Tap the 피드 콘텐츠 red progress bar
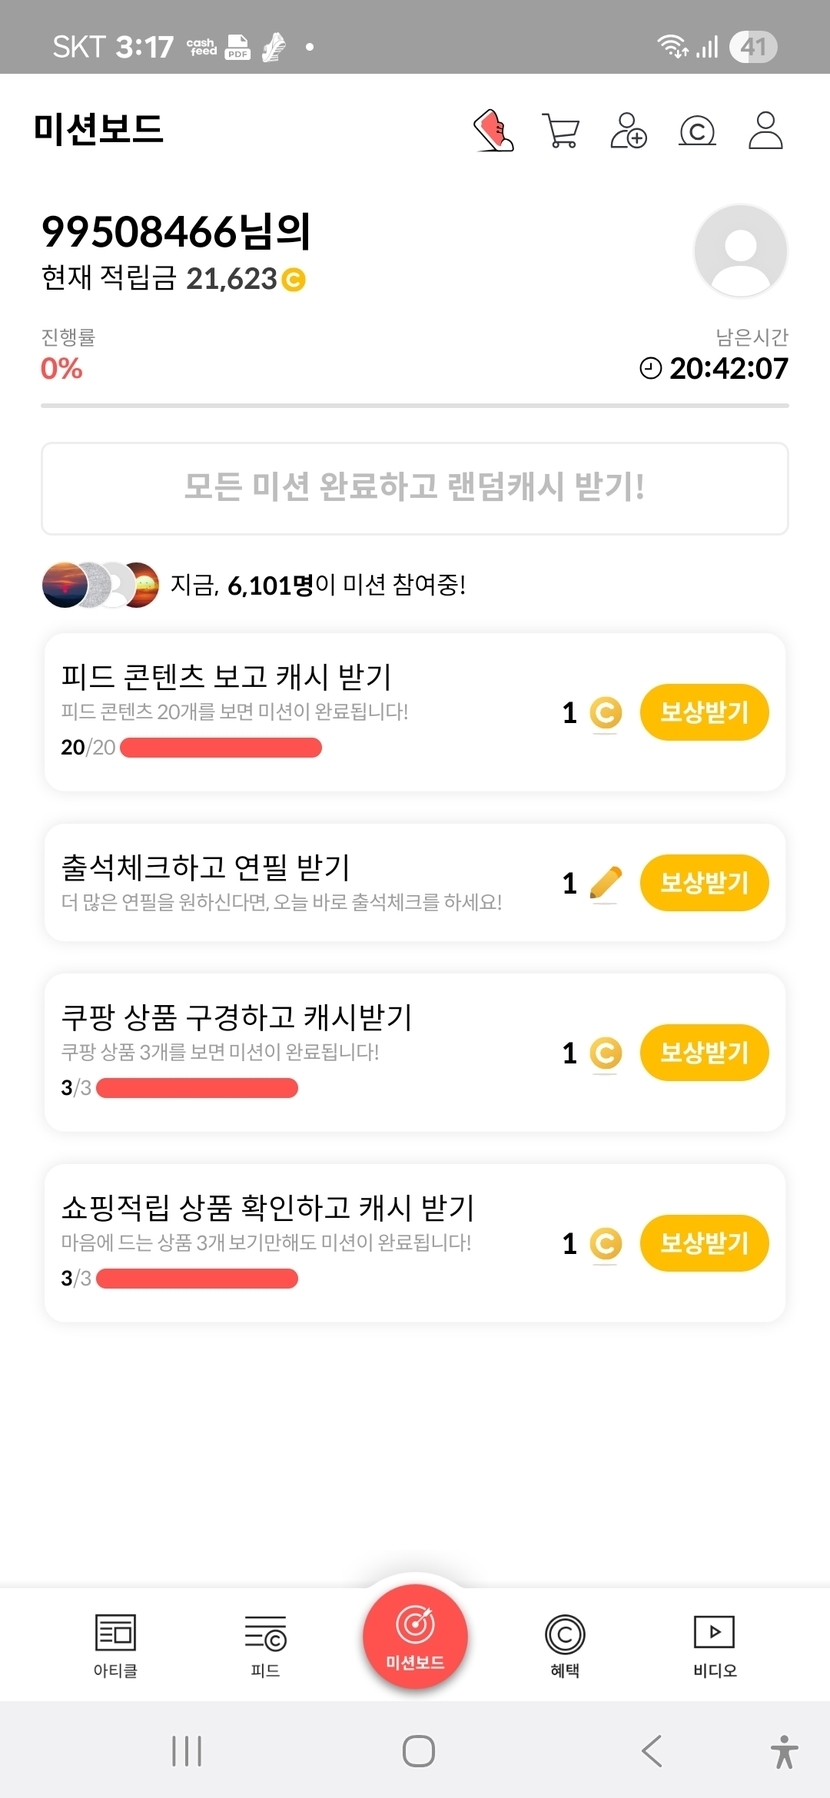Viewport: 830px width, 1798px height. (x=221, y=748)
